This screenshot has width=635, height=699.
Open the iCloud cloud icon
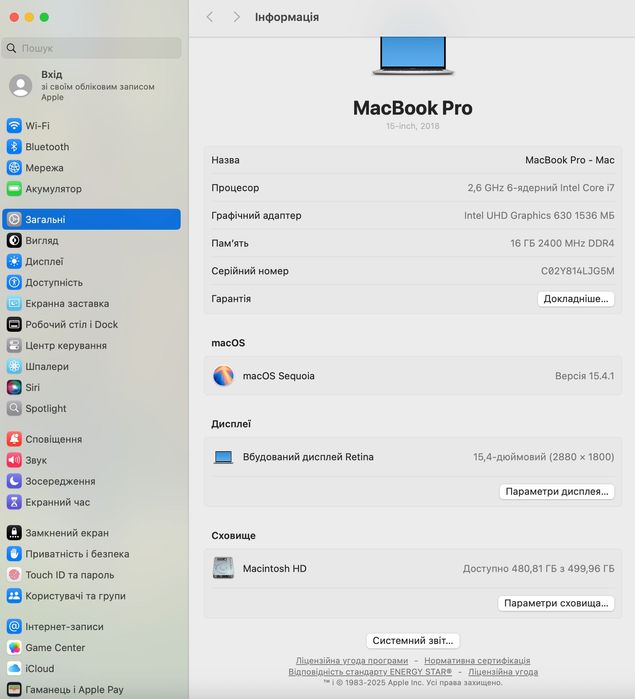point(14,668)
